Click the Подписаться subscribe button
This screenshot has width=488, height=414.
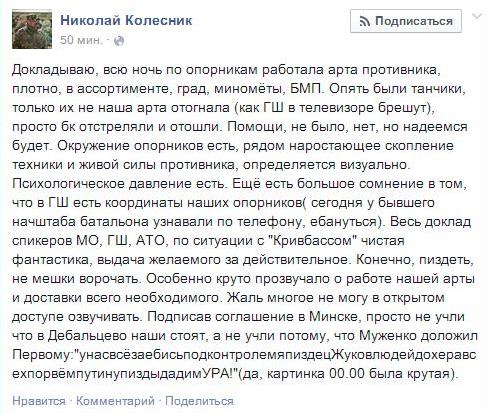(x=406, y=21)
